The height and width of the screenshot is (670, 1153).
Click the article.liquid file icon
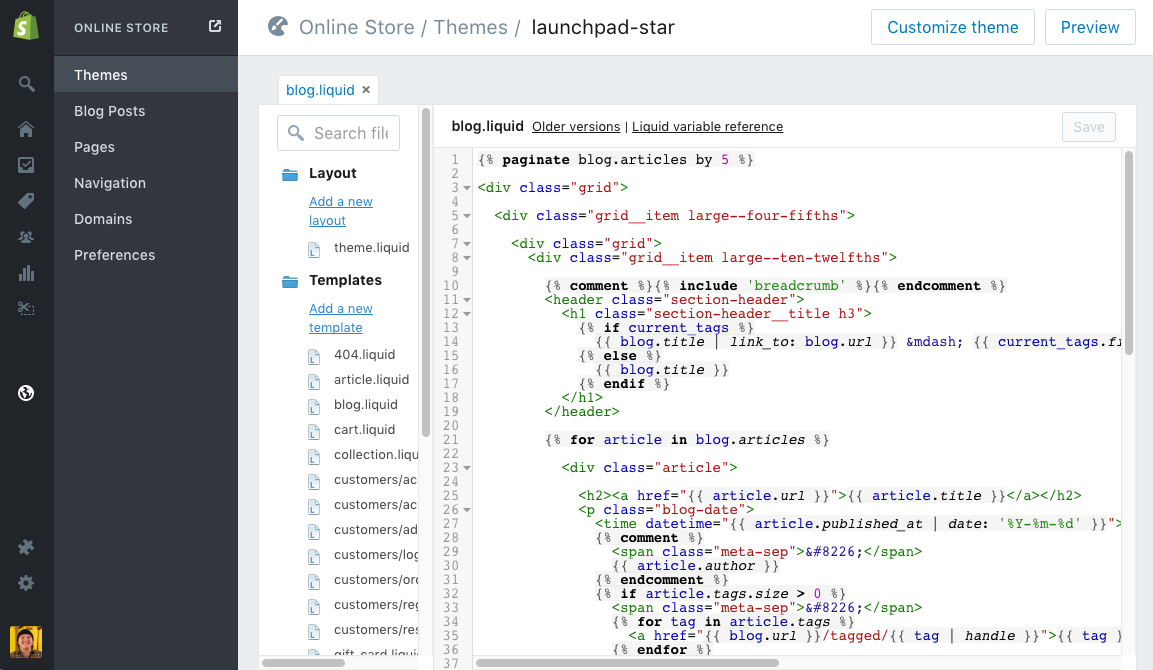(314, 382)
